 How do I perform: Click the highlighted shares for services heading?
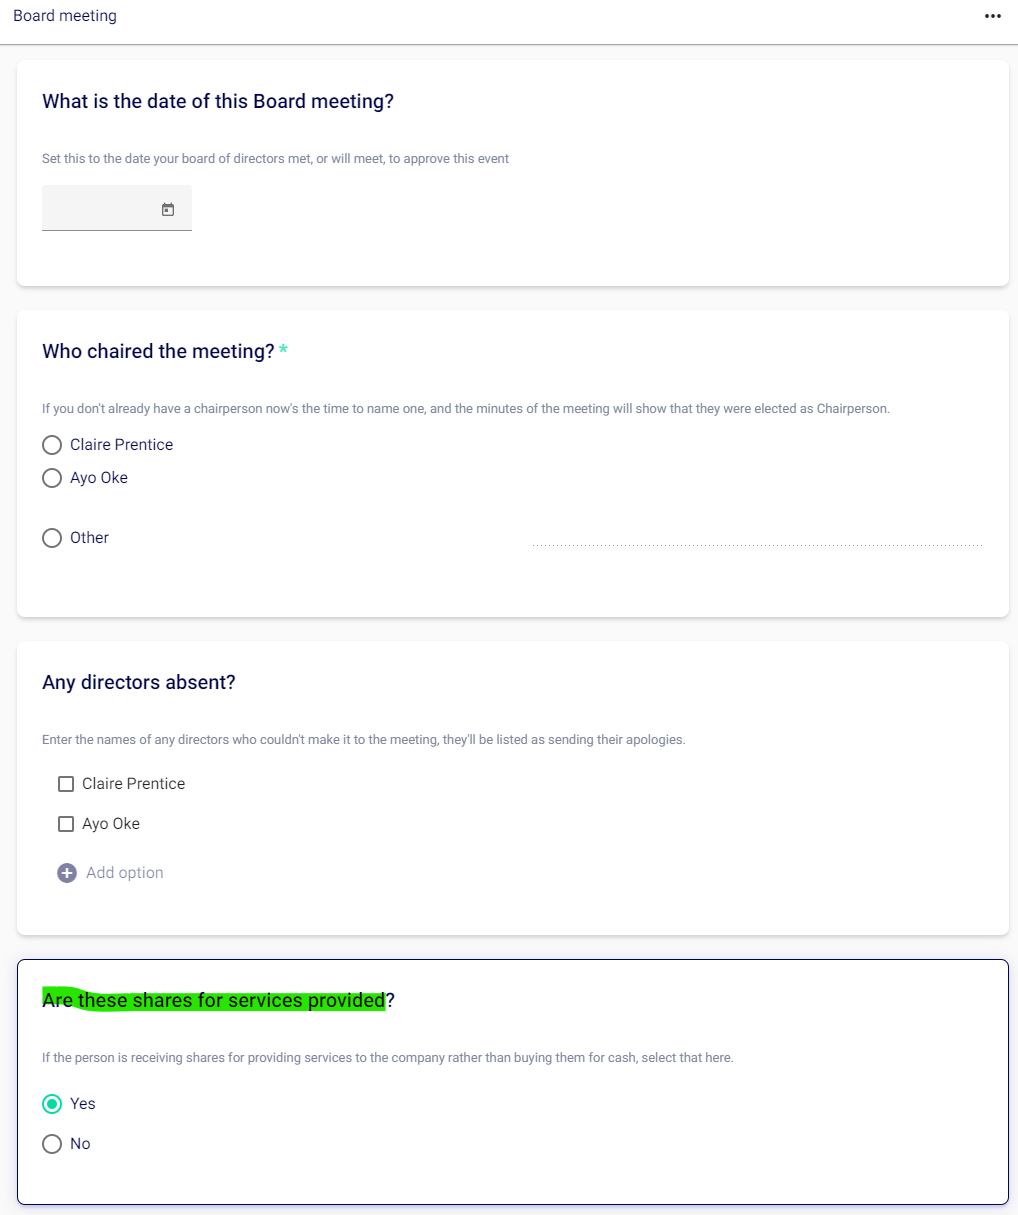(214, 1001)
